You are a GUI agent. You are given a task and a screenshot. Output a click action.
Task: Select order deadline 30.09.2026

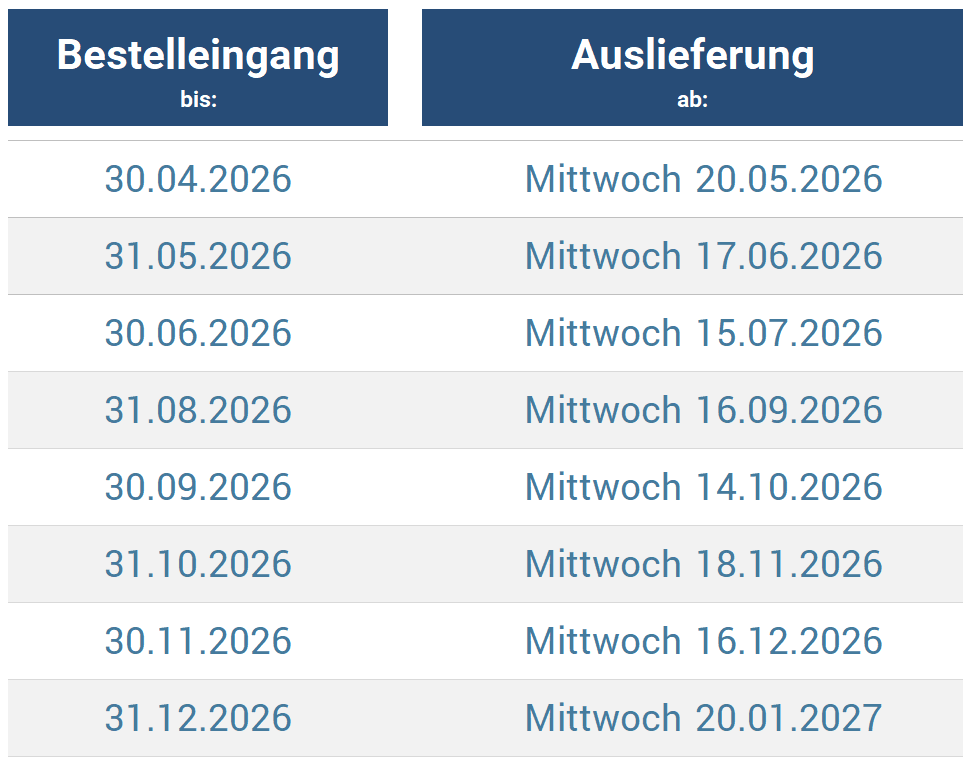pos(198,487)
